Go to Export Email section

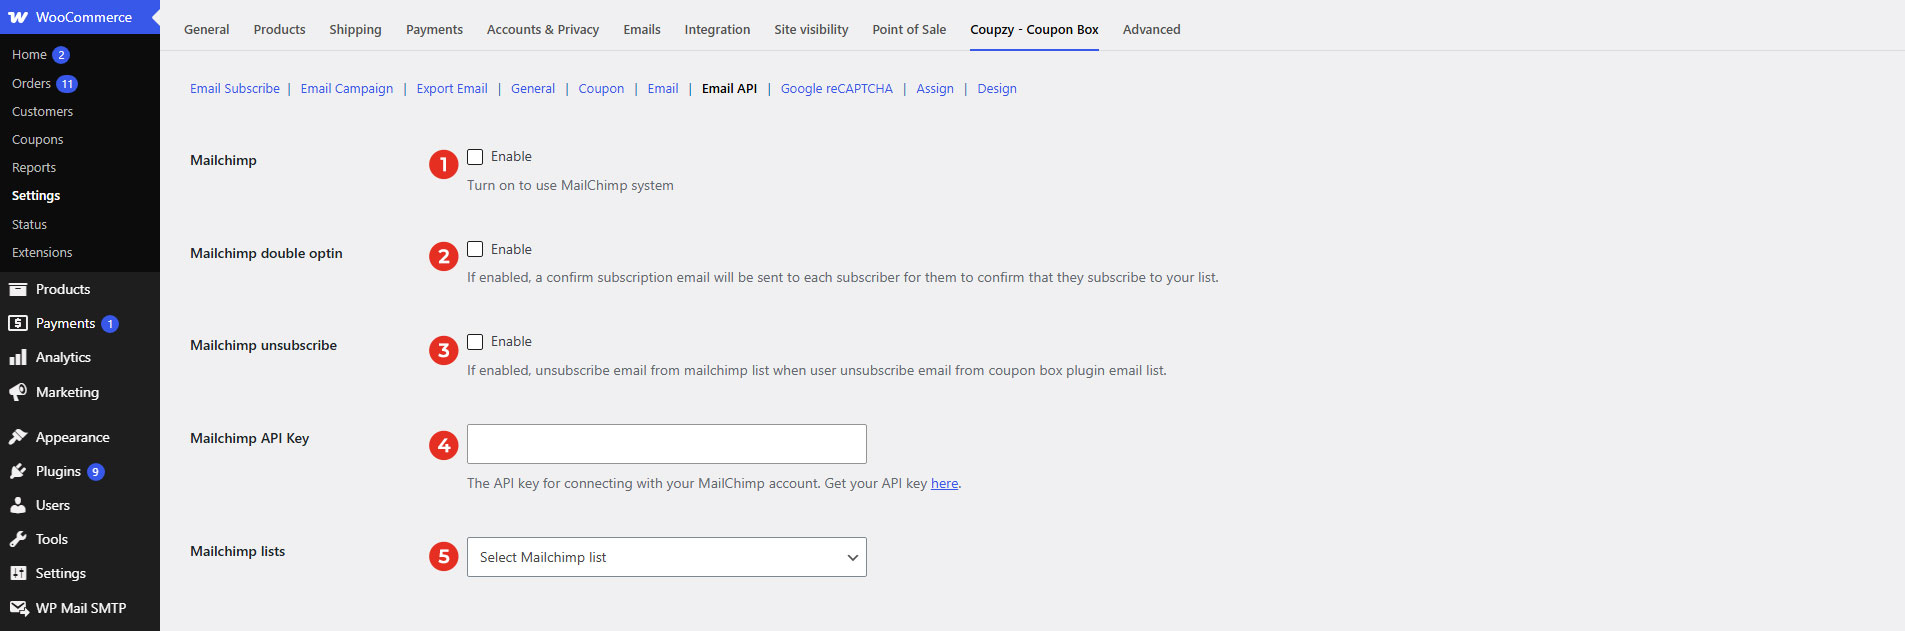[452, 88]
